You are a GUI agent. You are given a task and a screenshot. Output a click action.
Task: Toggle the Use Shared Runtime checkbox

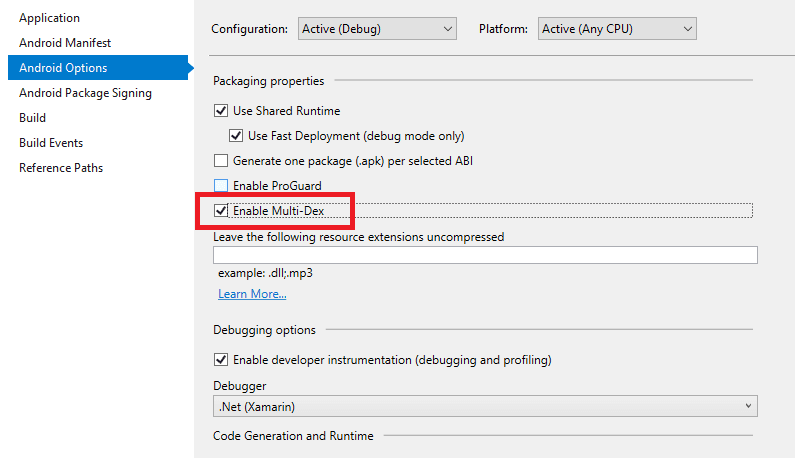point(221,111)
